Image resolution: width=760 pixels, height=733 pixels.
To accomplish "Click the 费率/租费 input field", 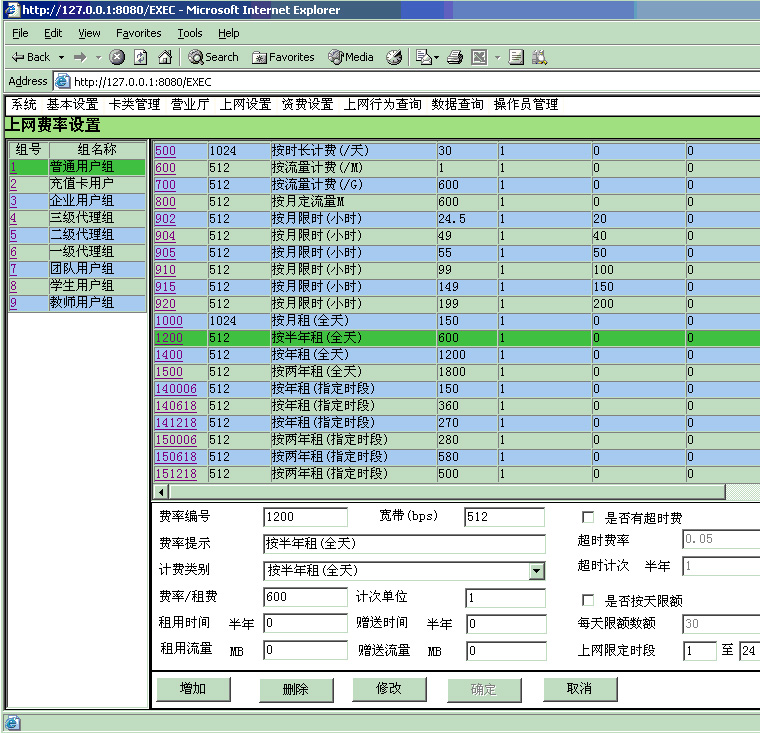I will tap(305, 597).
